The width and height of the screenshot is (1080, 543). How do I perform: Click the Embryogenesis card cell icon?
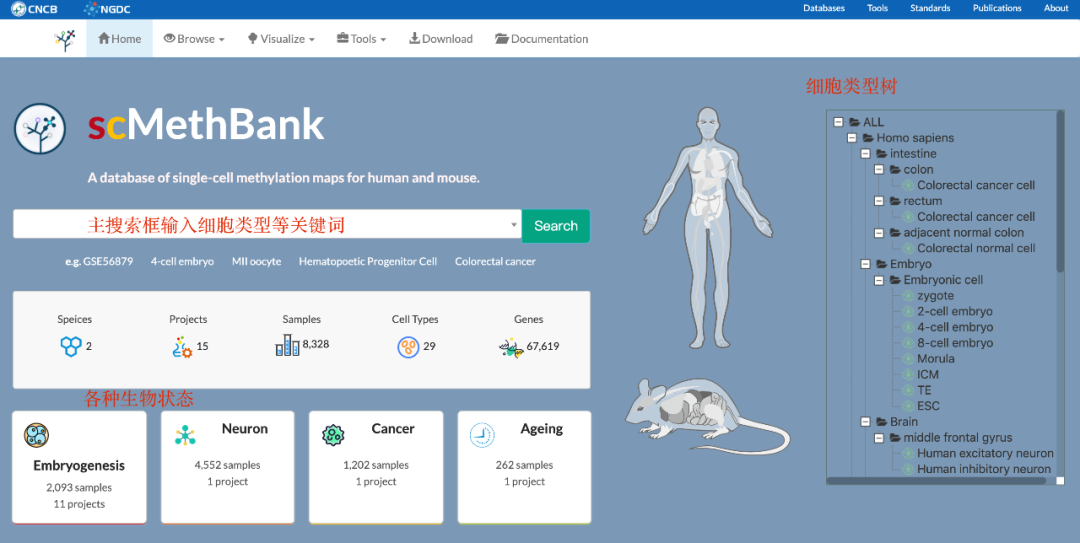[x=36, y=435]
